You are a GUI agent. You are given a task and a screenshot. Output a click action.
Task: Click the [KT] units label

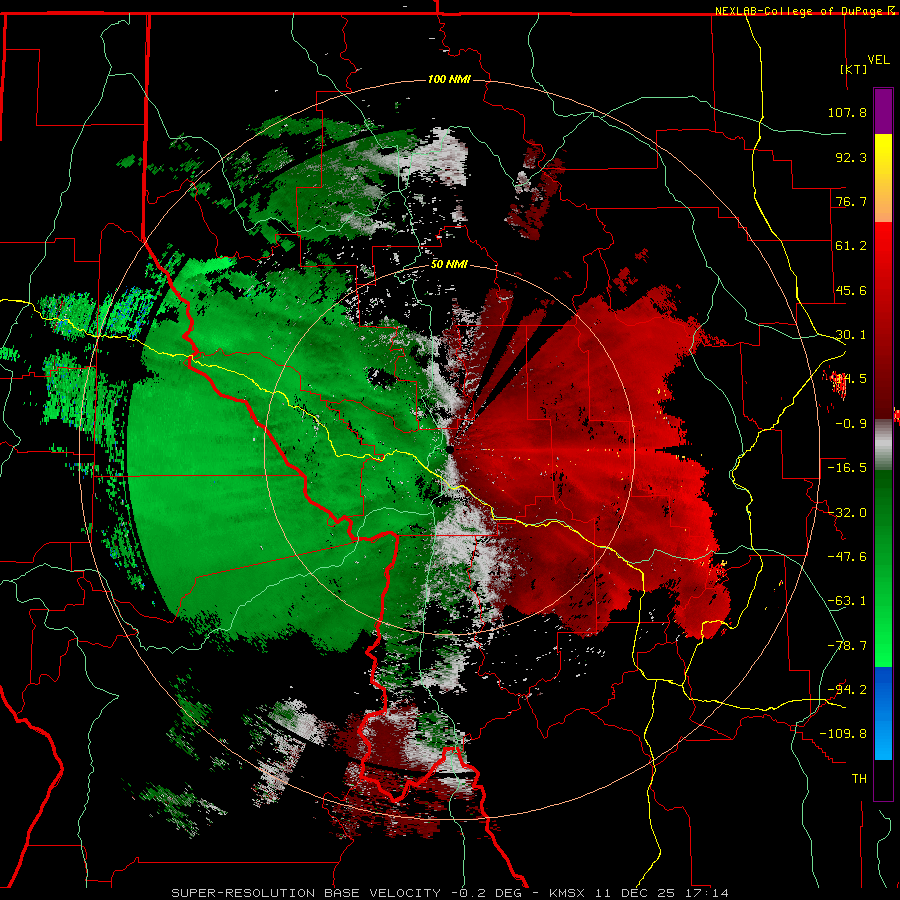(854, 69)
